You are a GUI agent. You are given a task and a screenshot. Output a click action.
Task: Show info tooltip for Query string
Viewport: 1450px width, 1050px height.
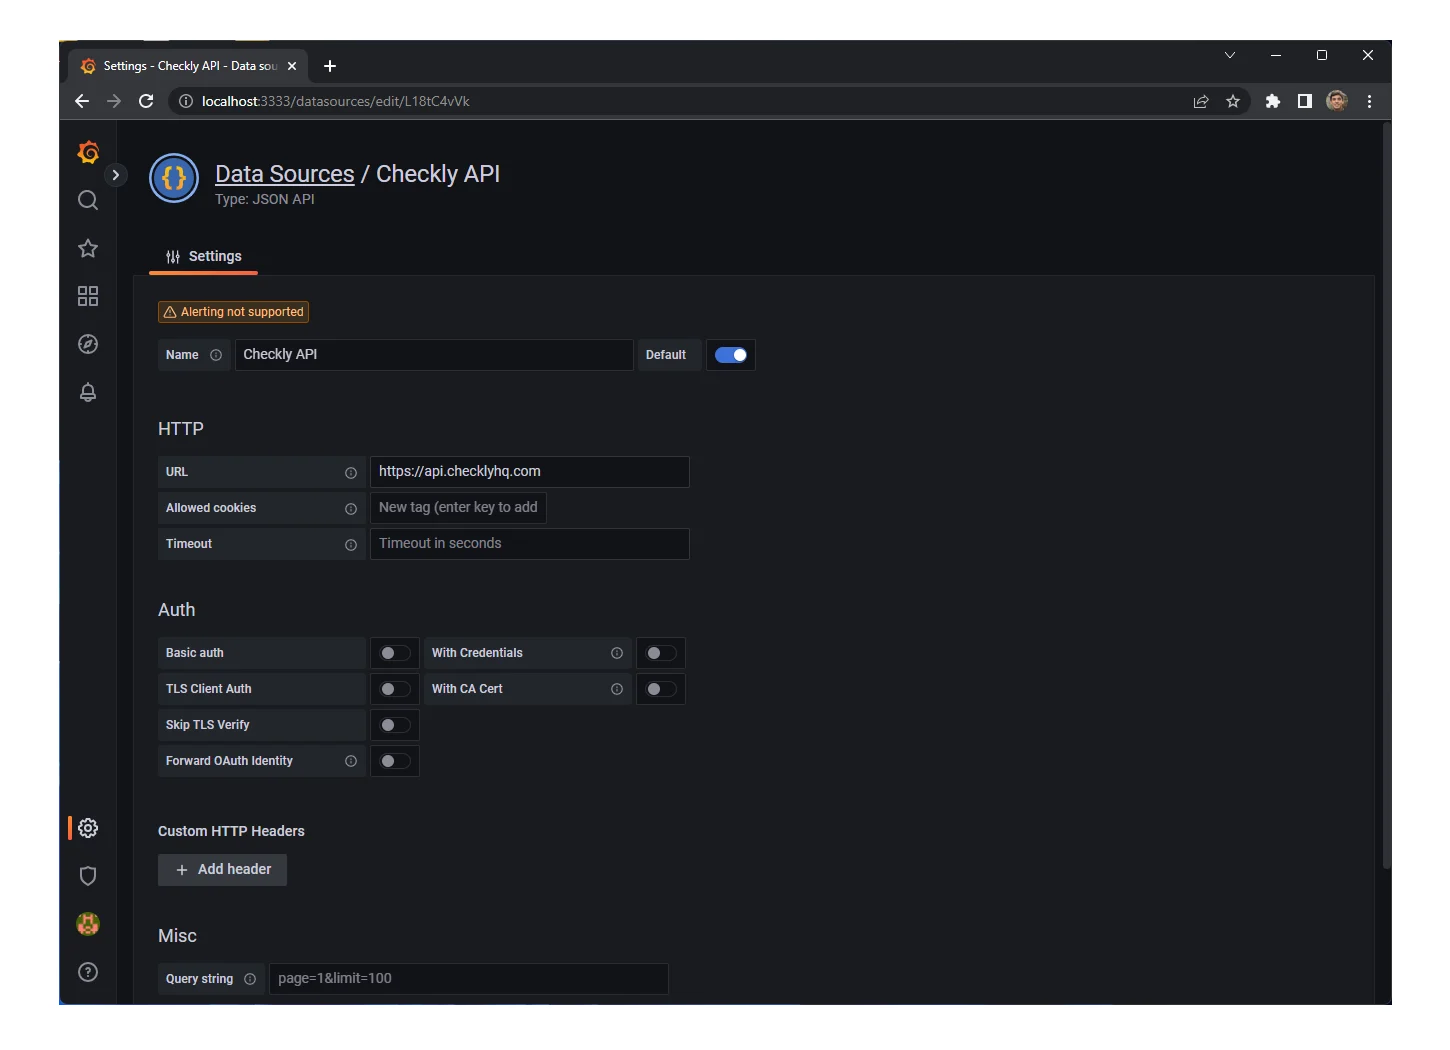click(x=250, y=979)
